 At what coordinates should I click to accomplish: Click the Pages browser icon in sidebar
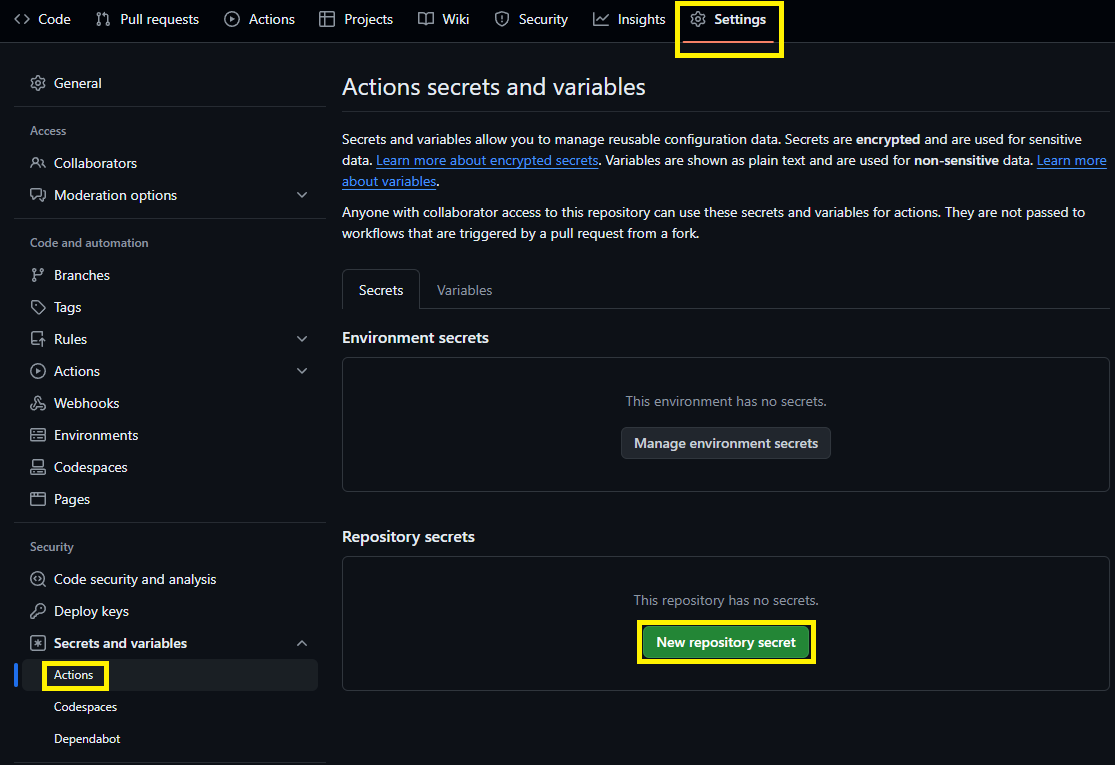point(38,499)
